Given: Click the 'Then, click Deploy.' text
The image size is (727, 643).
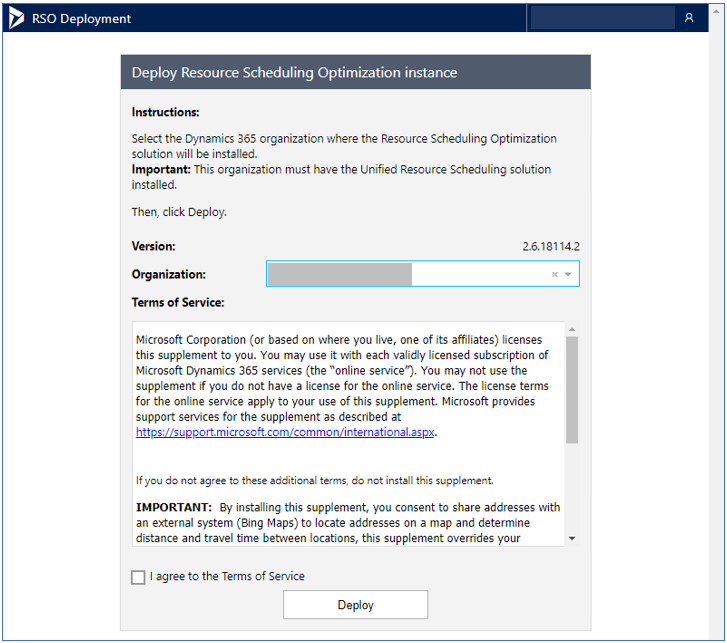Looking at the screenshot, I should click(179, 212).
